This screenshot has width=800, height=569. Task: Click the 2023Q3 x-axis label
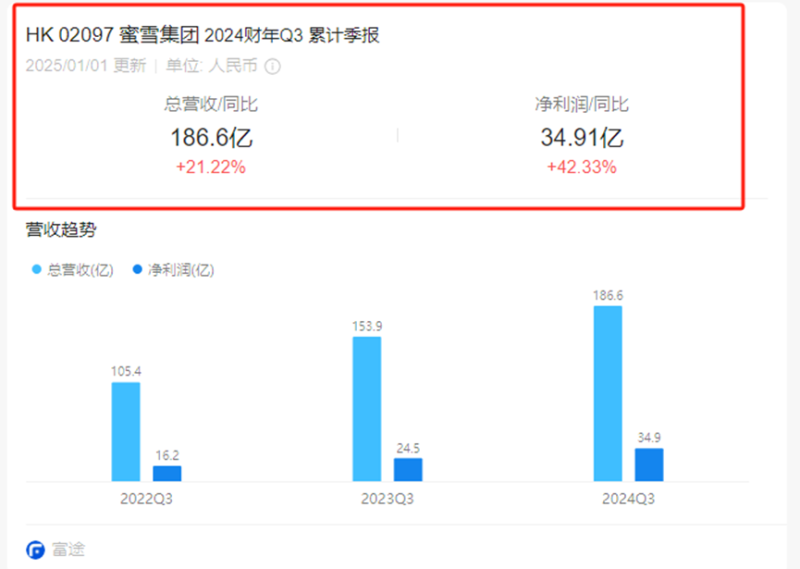pos(387,497)
